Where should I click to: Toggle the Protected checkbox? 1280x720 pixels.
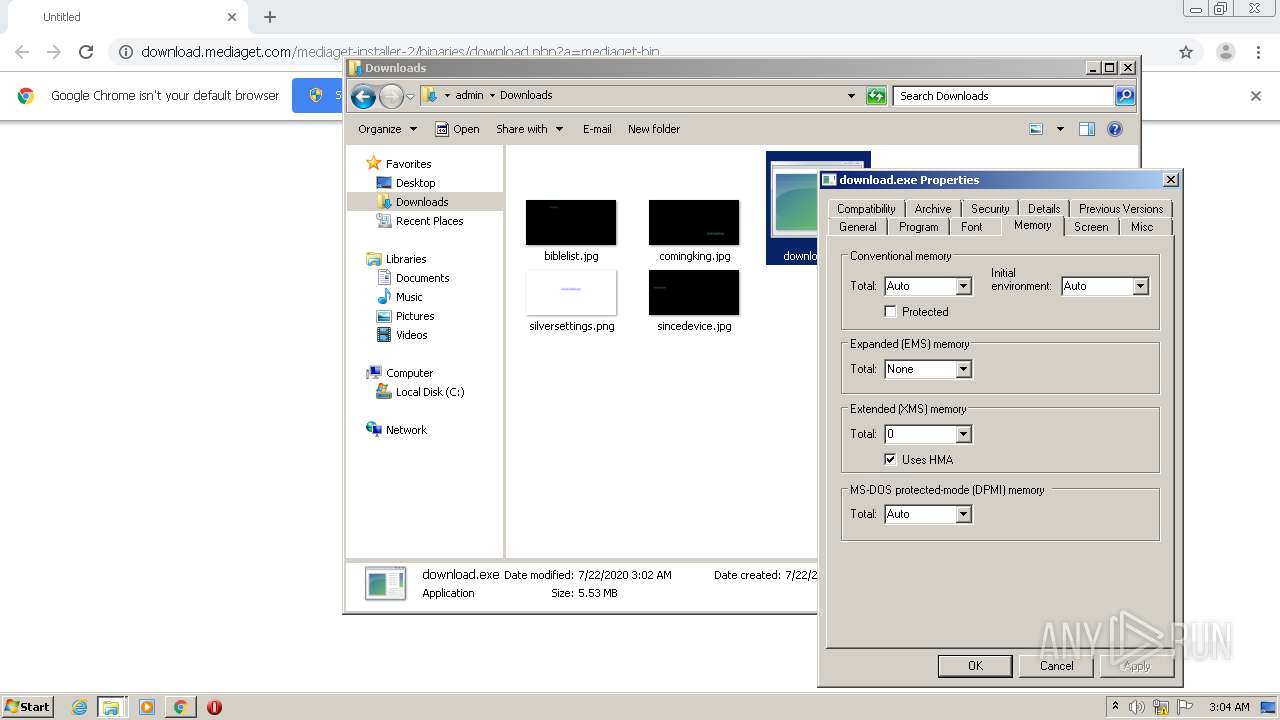(x=890, y=312)
